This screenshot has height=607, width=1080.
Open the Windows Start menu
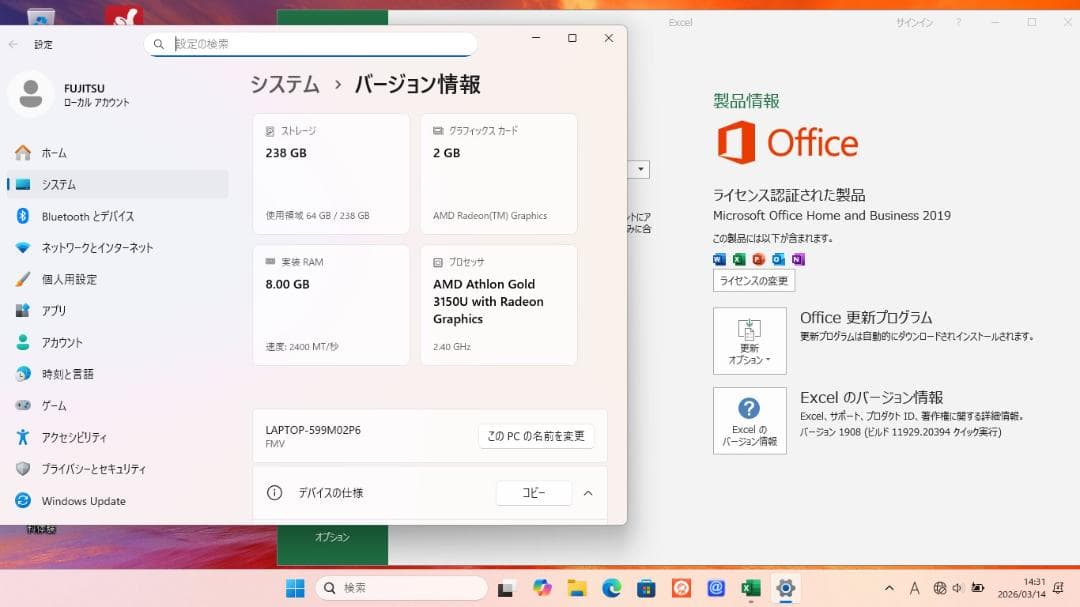click(295, 588)
